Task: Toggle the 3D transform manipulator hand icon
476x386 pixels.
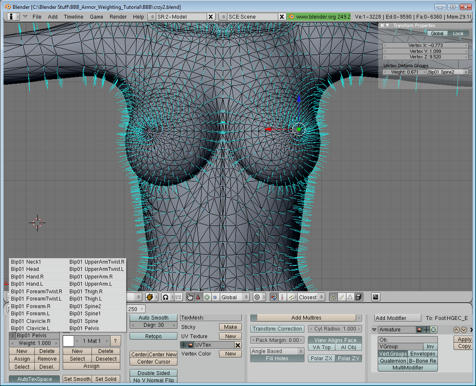Action: coord(190,297)
